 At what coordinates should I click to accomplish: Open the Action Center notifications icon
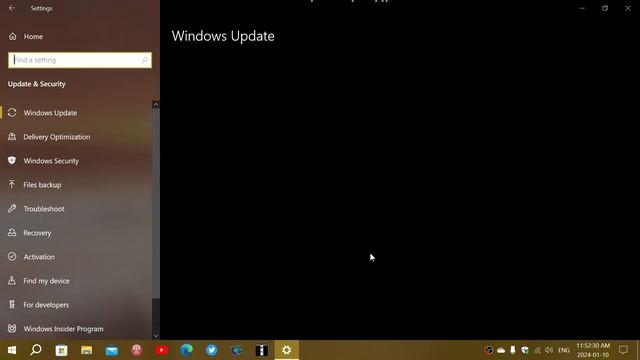coord(623,350)
